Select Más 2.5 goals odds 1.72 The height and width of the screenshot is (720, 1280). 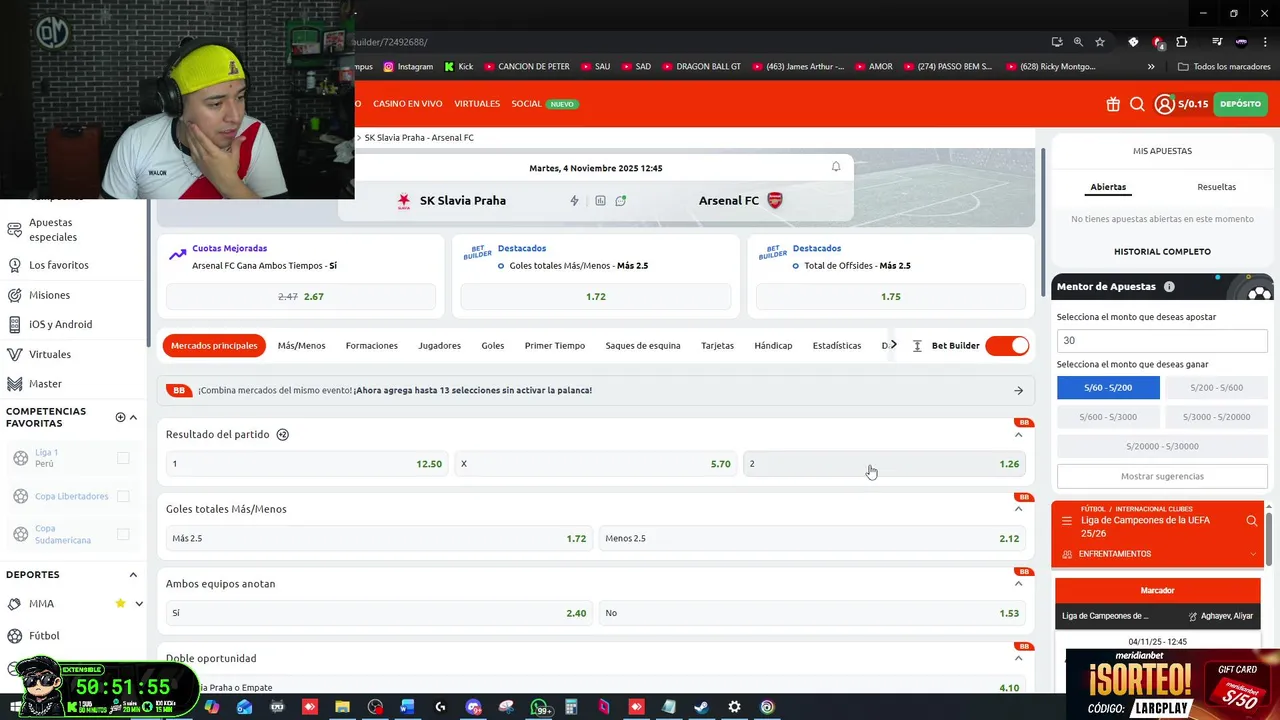379,539
